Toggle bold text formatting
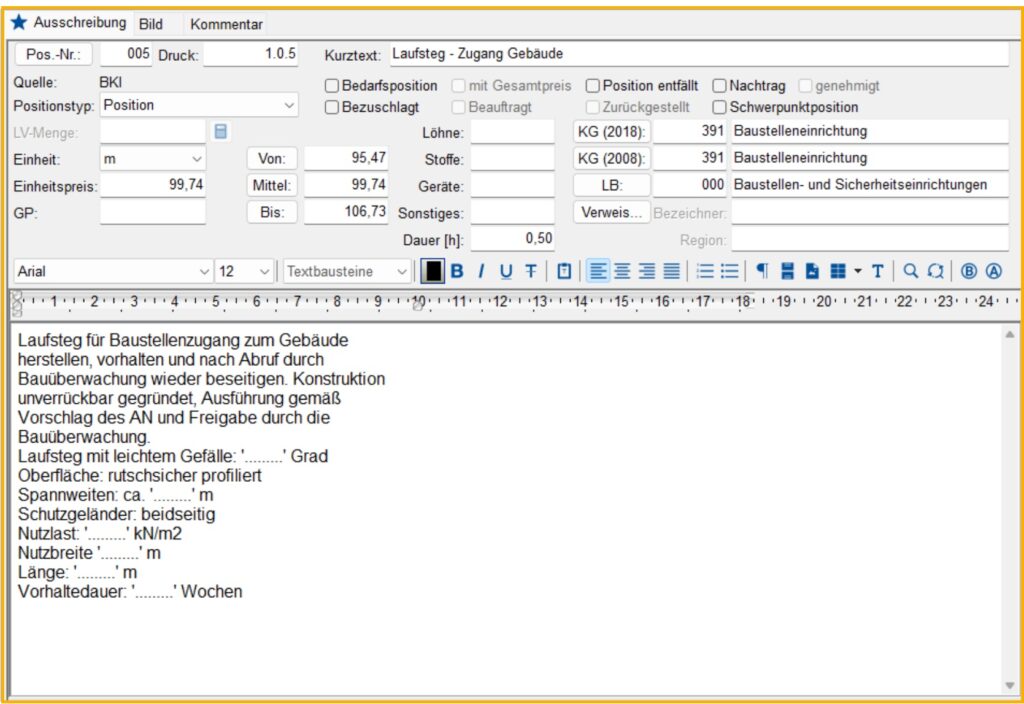This screenshot has height=704, width=1024. [456, 271]
